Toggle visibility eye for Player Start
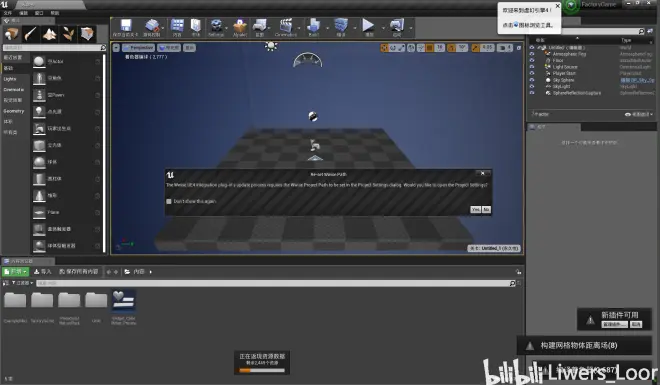 532,73
